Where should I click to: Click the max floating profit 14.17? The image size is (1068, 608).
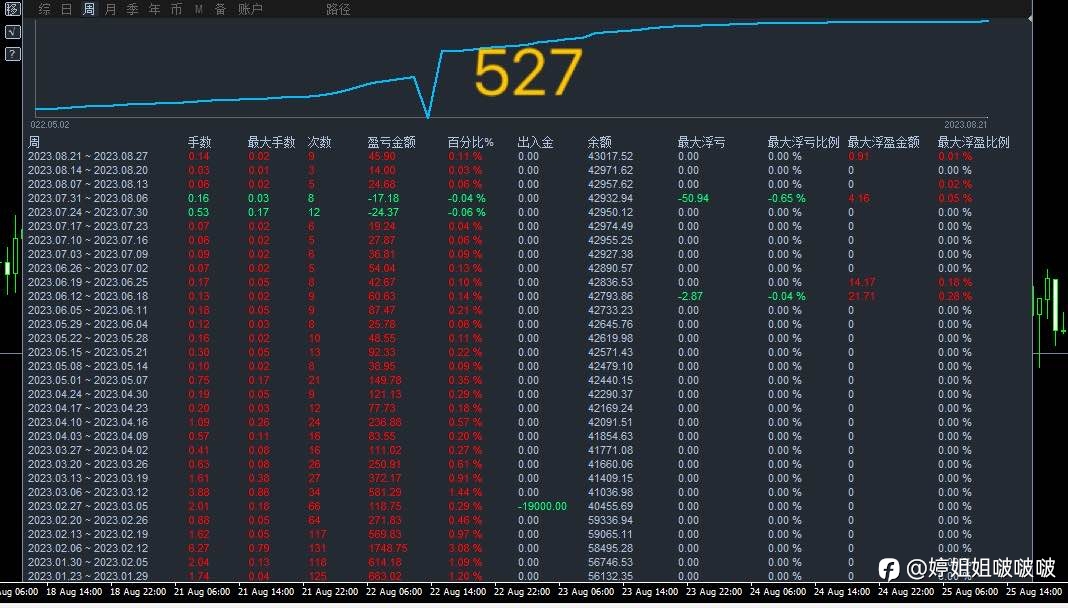pyautogui.click(x=862, y=282)
